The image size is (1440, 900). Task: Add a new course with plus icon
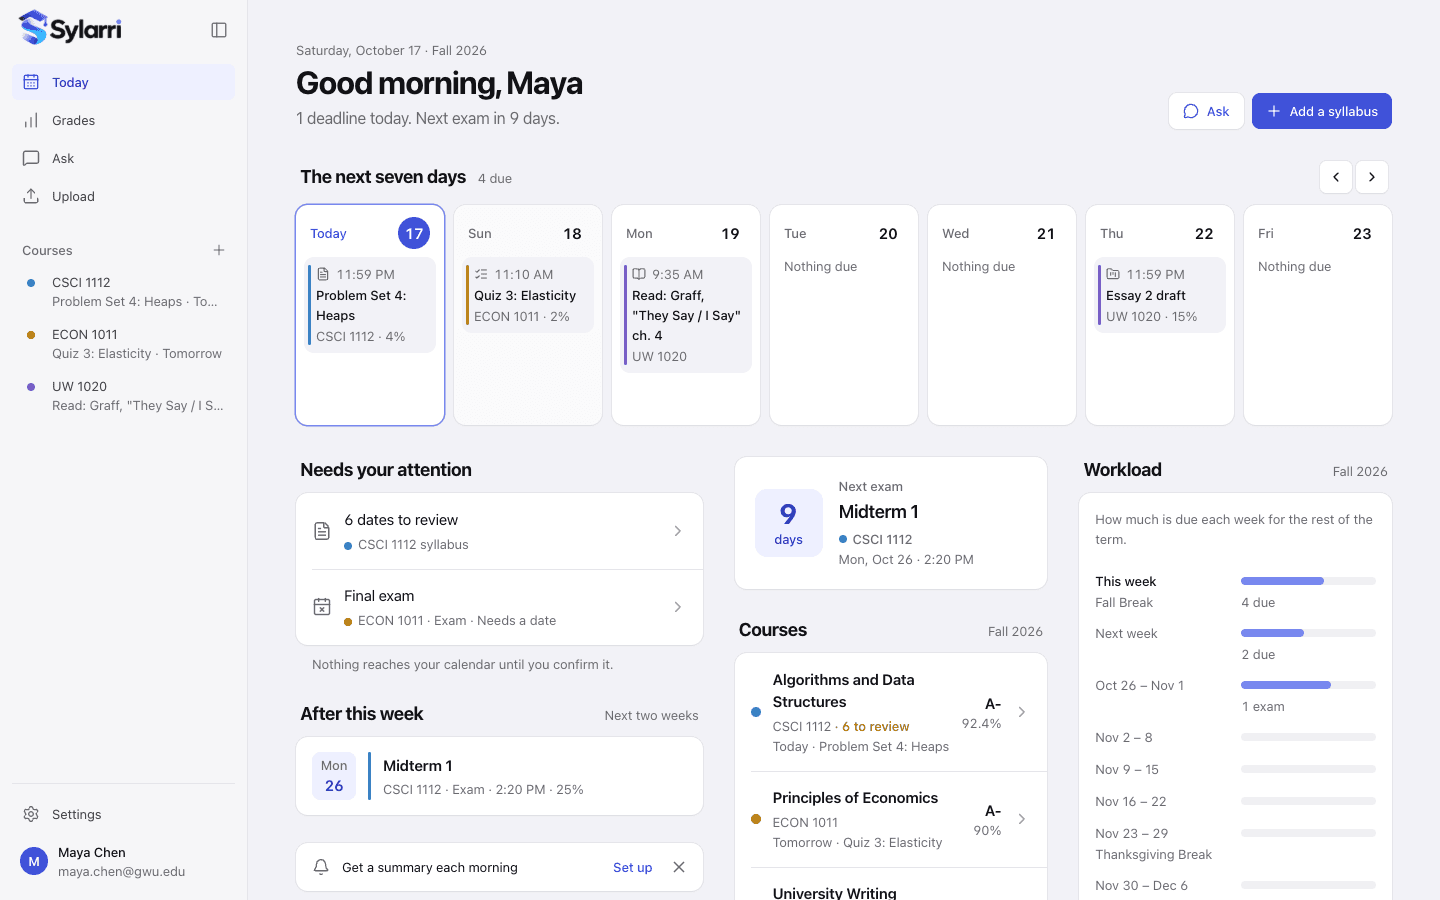coord(219,250)
